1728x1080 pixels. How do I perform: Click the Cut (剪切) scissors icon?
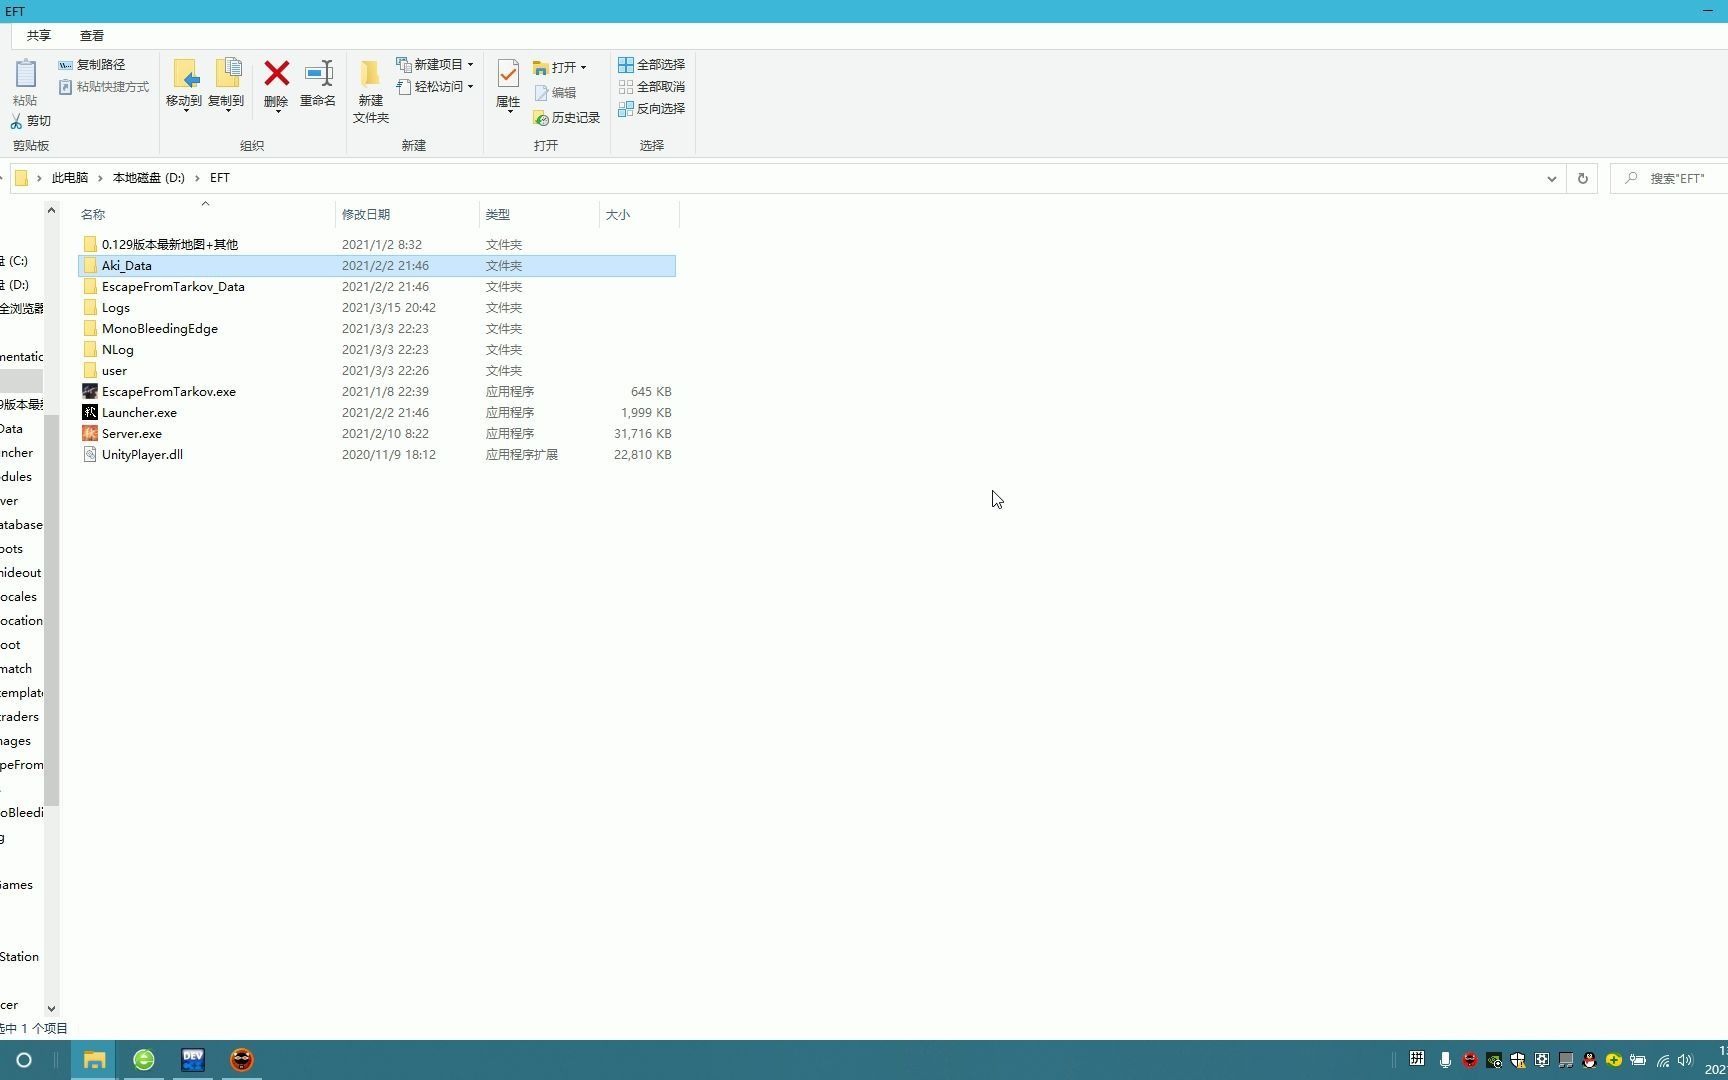pyautogui.click(x=16, y=121)
